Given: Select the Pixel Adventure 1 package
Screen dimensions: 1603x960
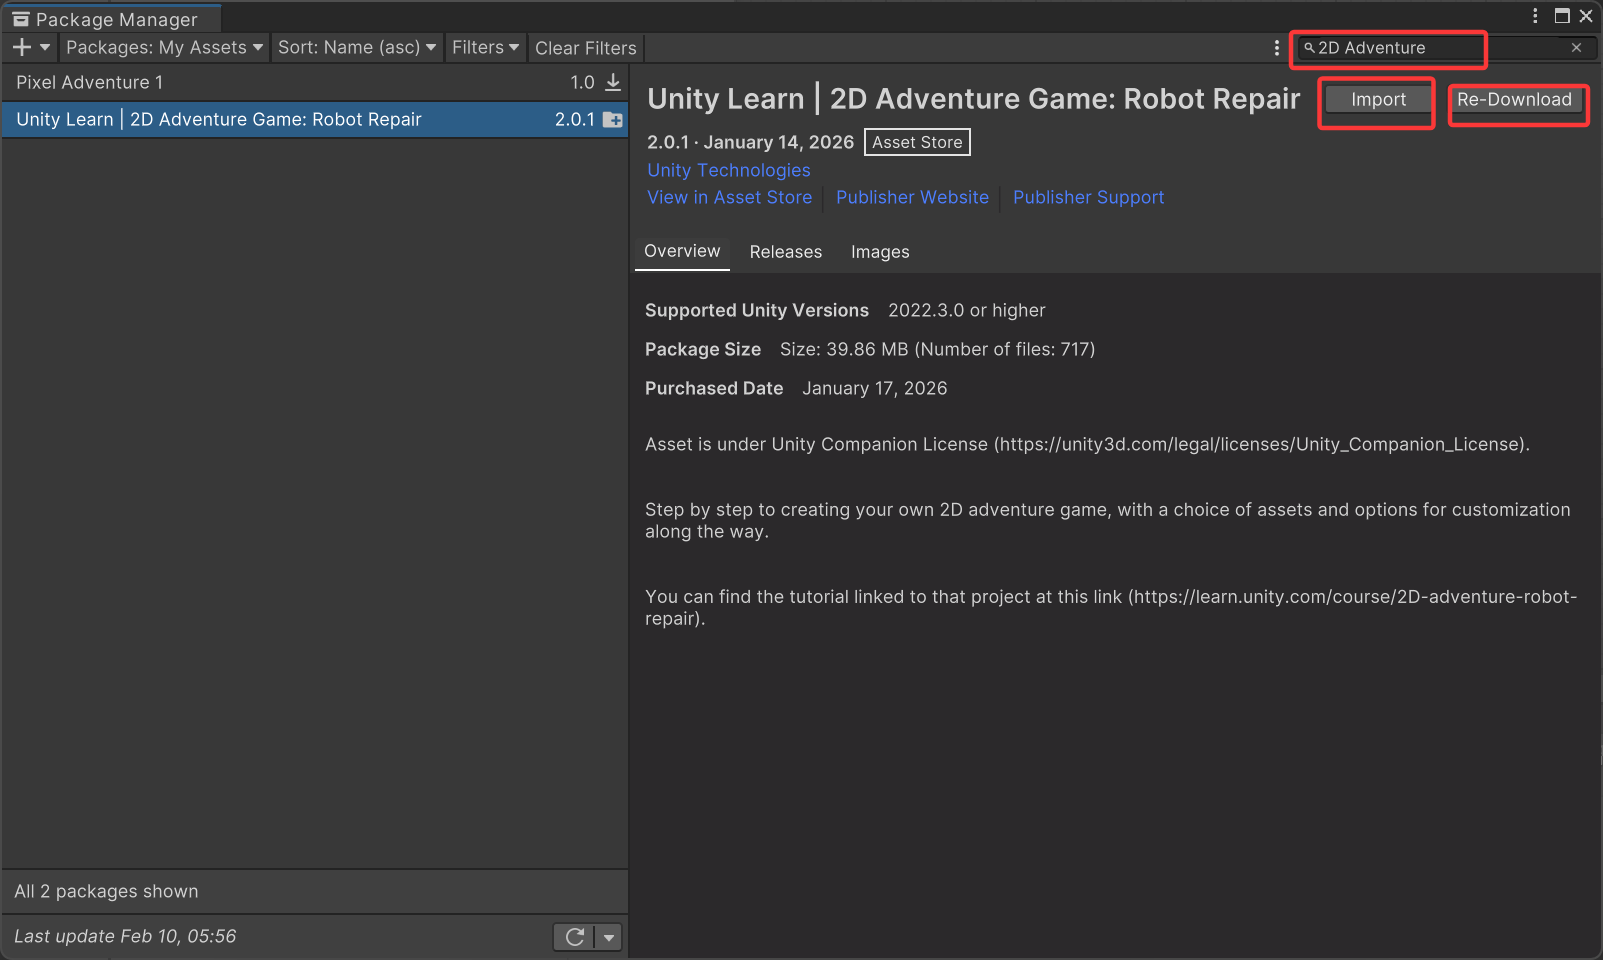Looking at the screenshot, I should (x=315, y=82).
